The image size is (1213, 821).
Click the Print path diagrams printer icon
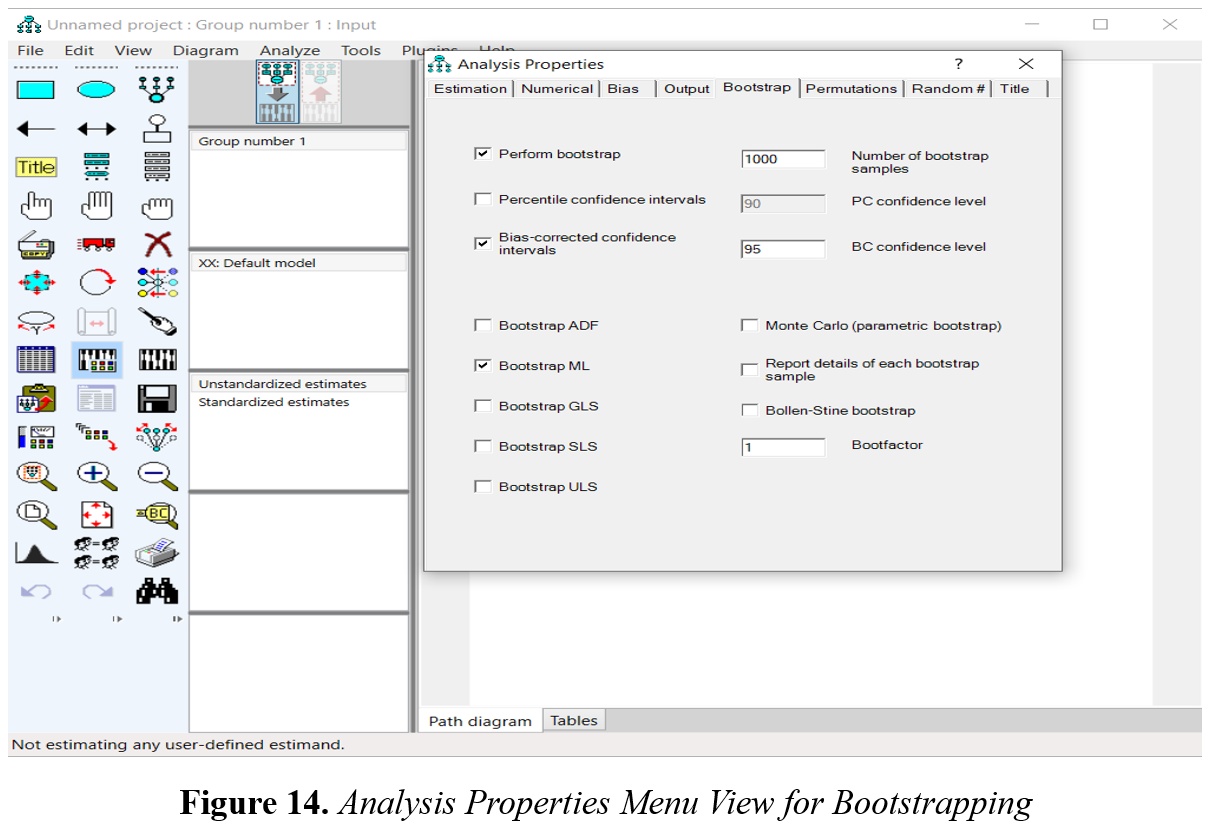(x=157, y=552)
